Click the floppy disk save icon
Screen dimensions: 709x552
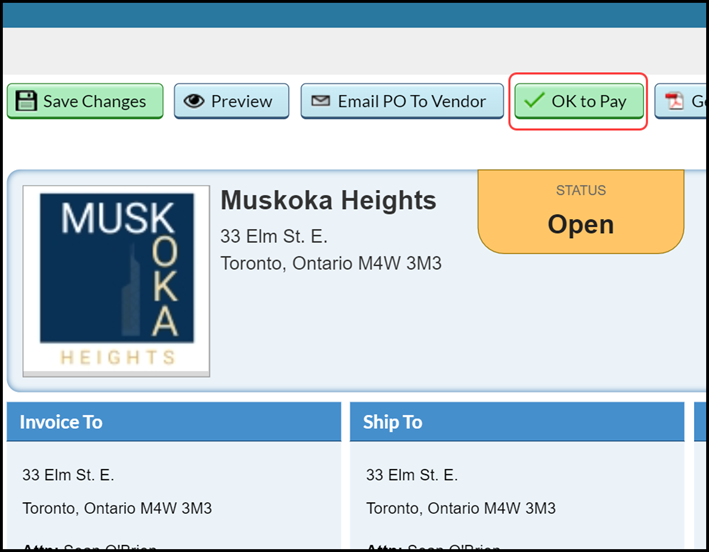pos(26,101)
